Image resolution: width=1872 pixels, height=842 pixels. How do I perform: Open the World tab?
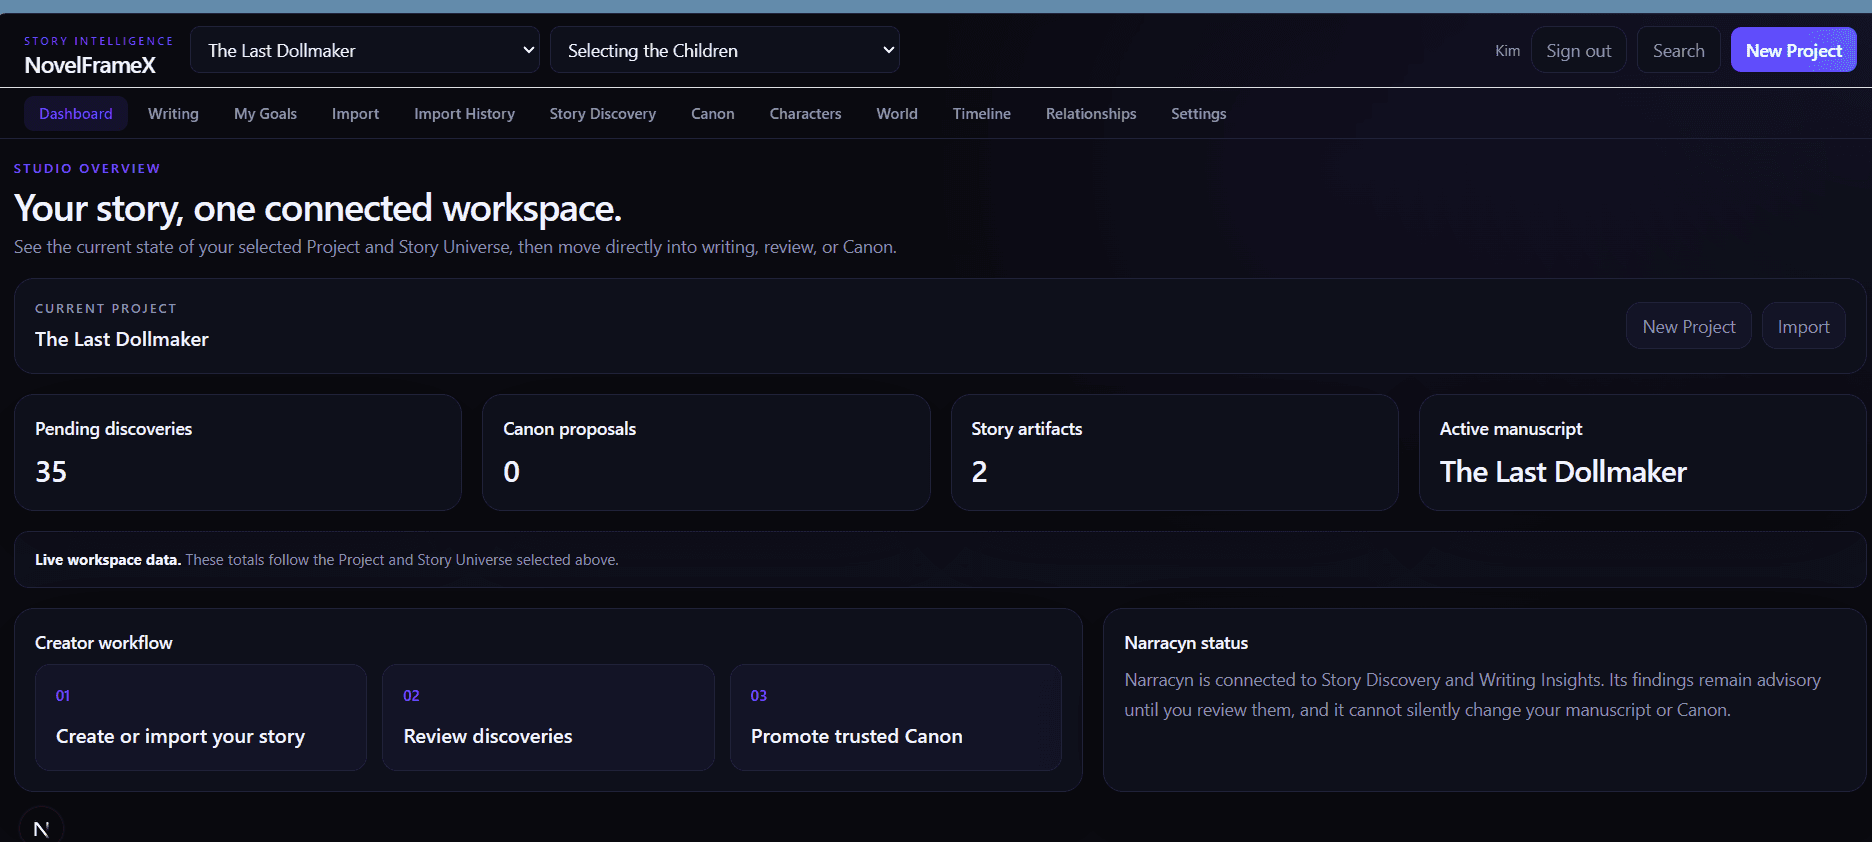(896, 114)
